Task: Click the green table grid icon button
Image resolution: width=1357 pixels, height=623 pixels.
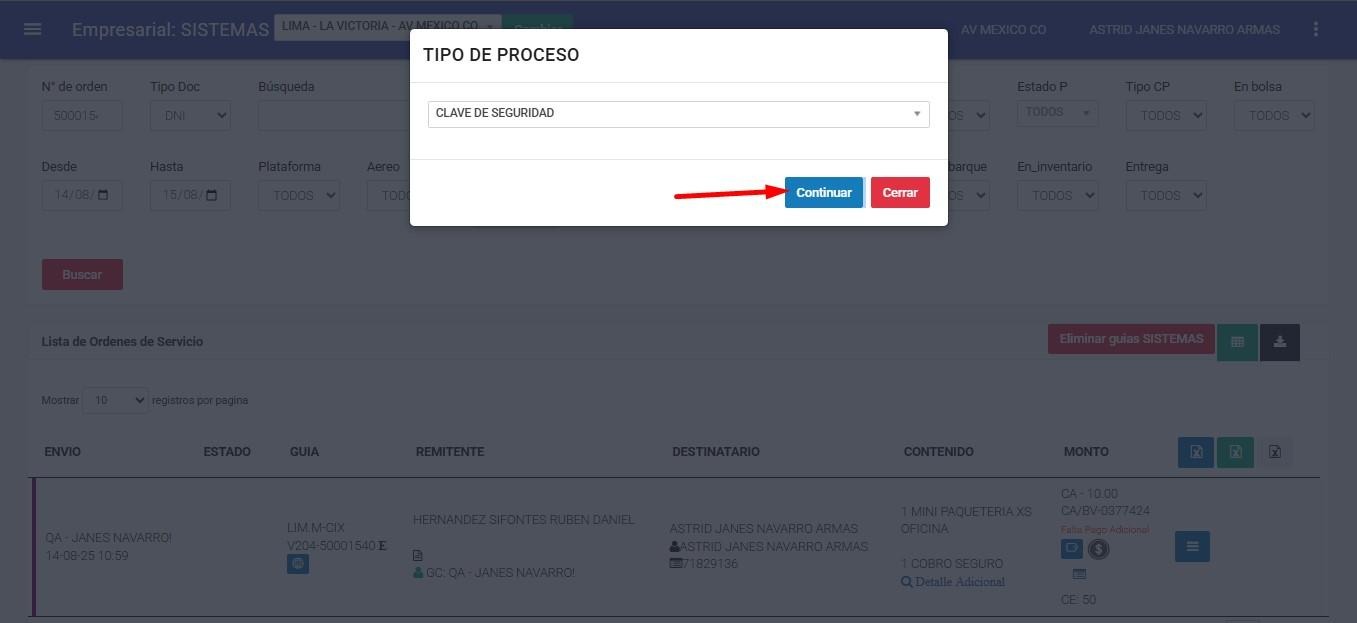Action: [x=1237, y=342]
